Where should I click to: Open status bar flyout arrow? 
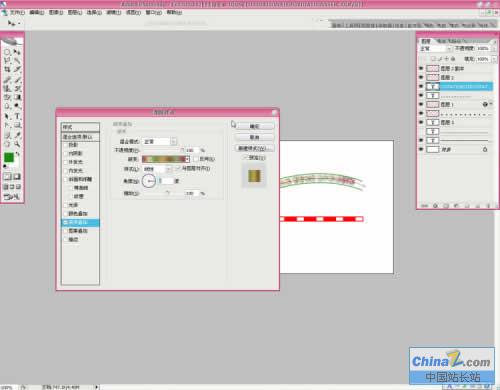click(x=97, y=387)
